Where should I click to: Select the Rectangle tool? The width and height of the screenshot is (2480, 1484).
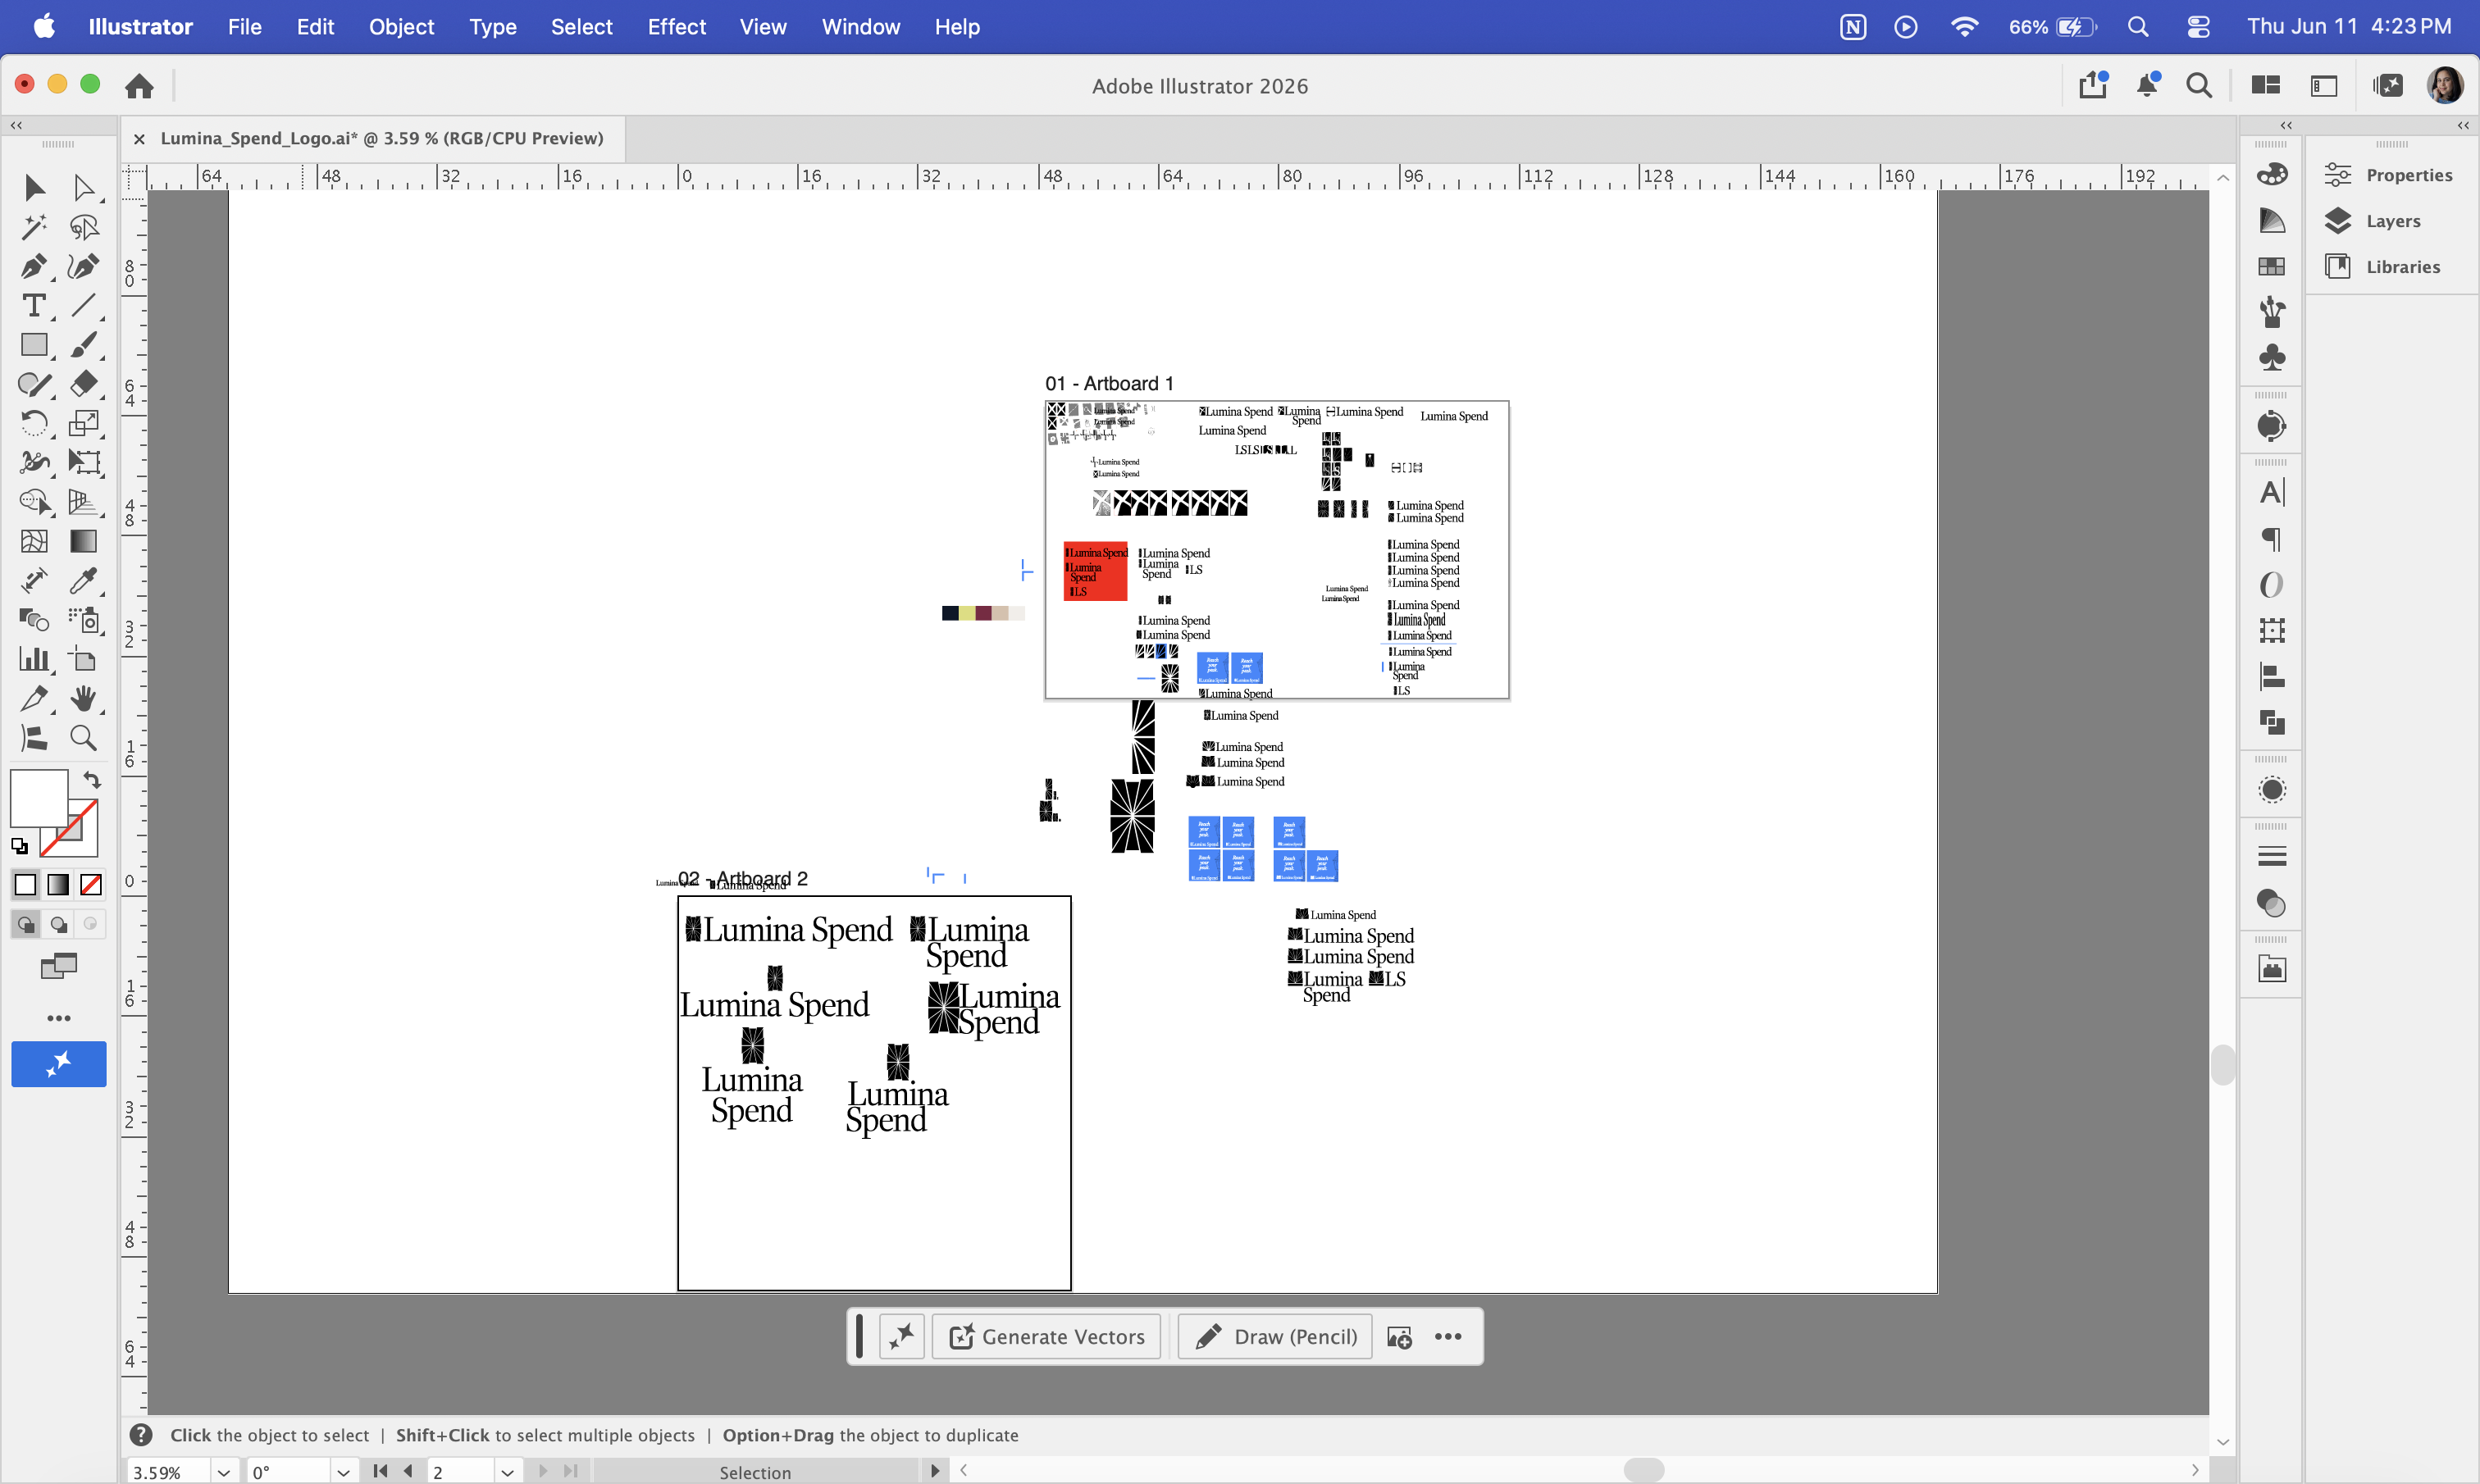(34, 345)
